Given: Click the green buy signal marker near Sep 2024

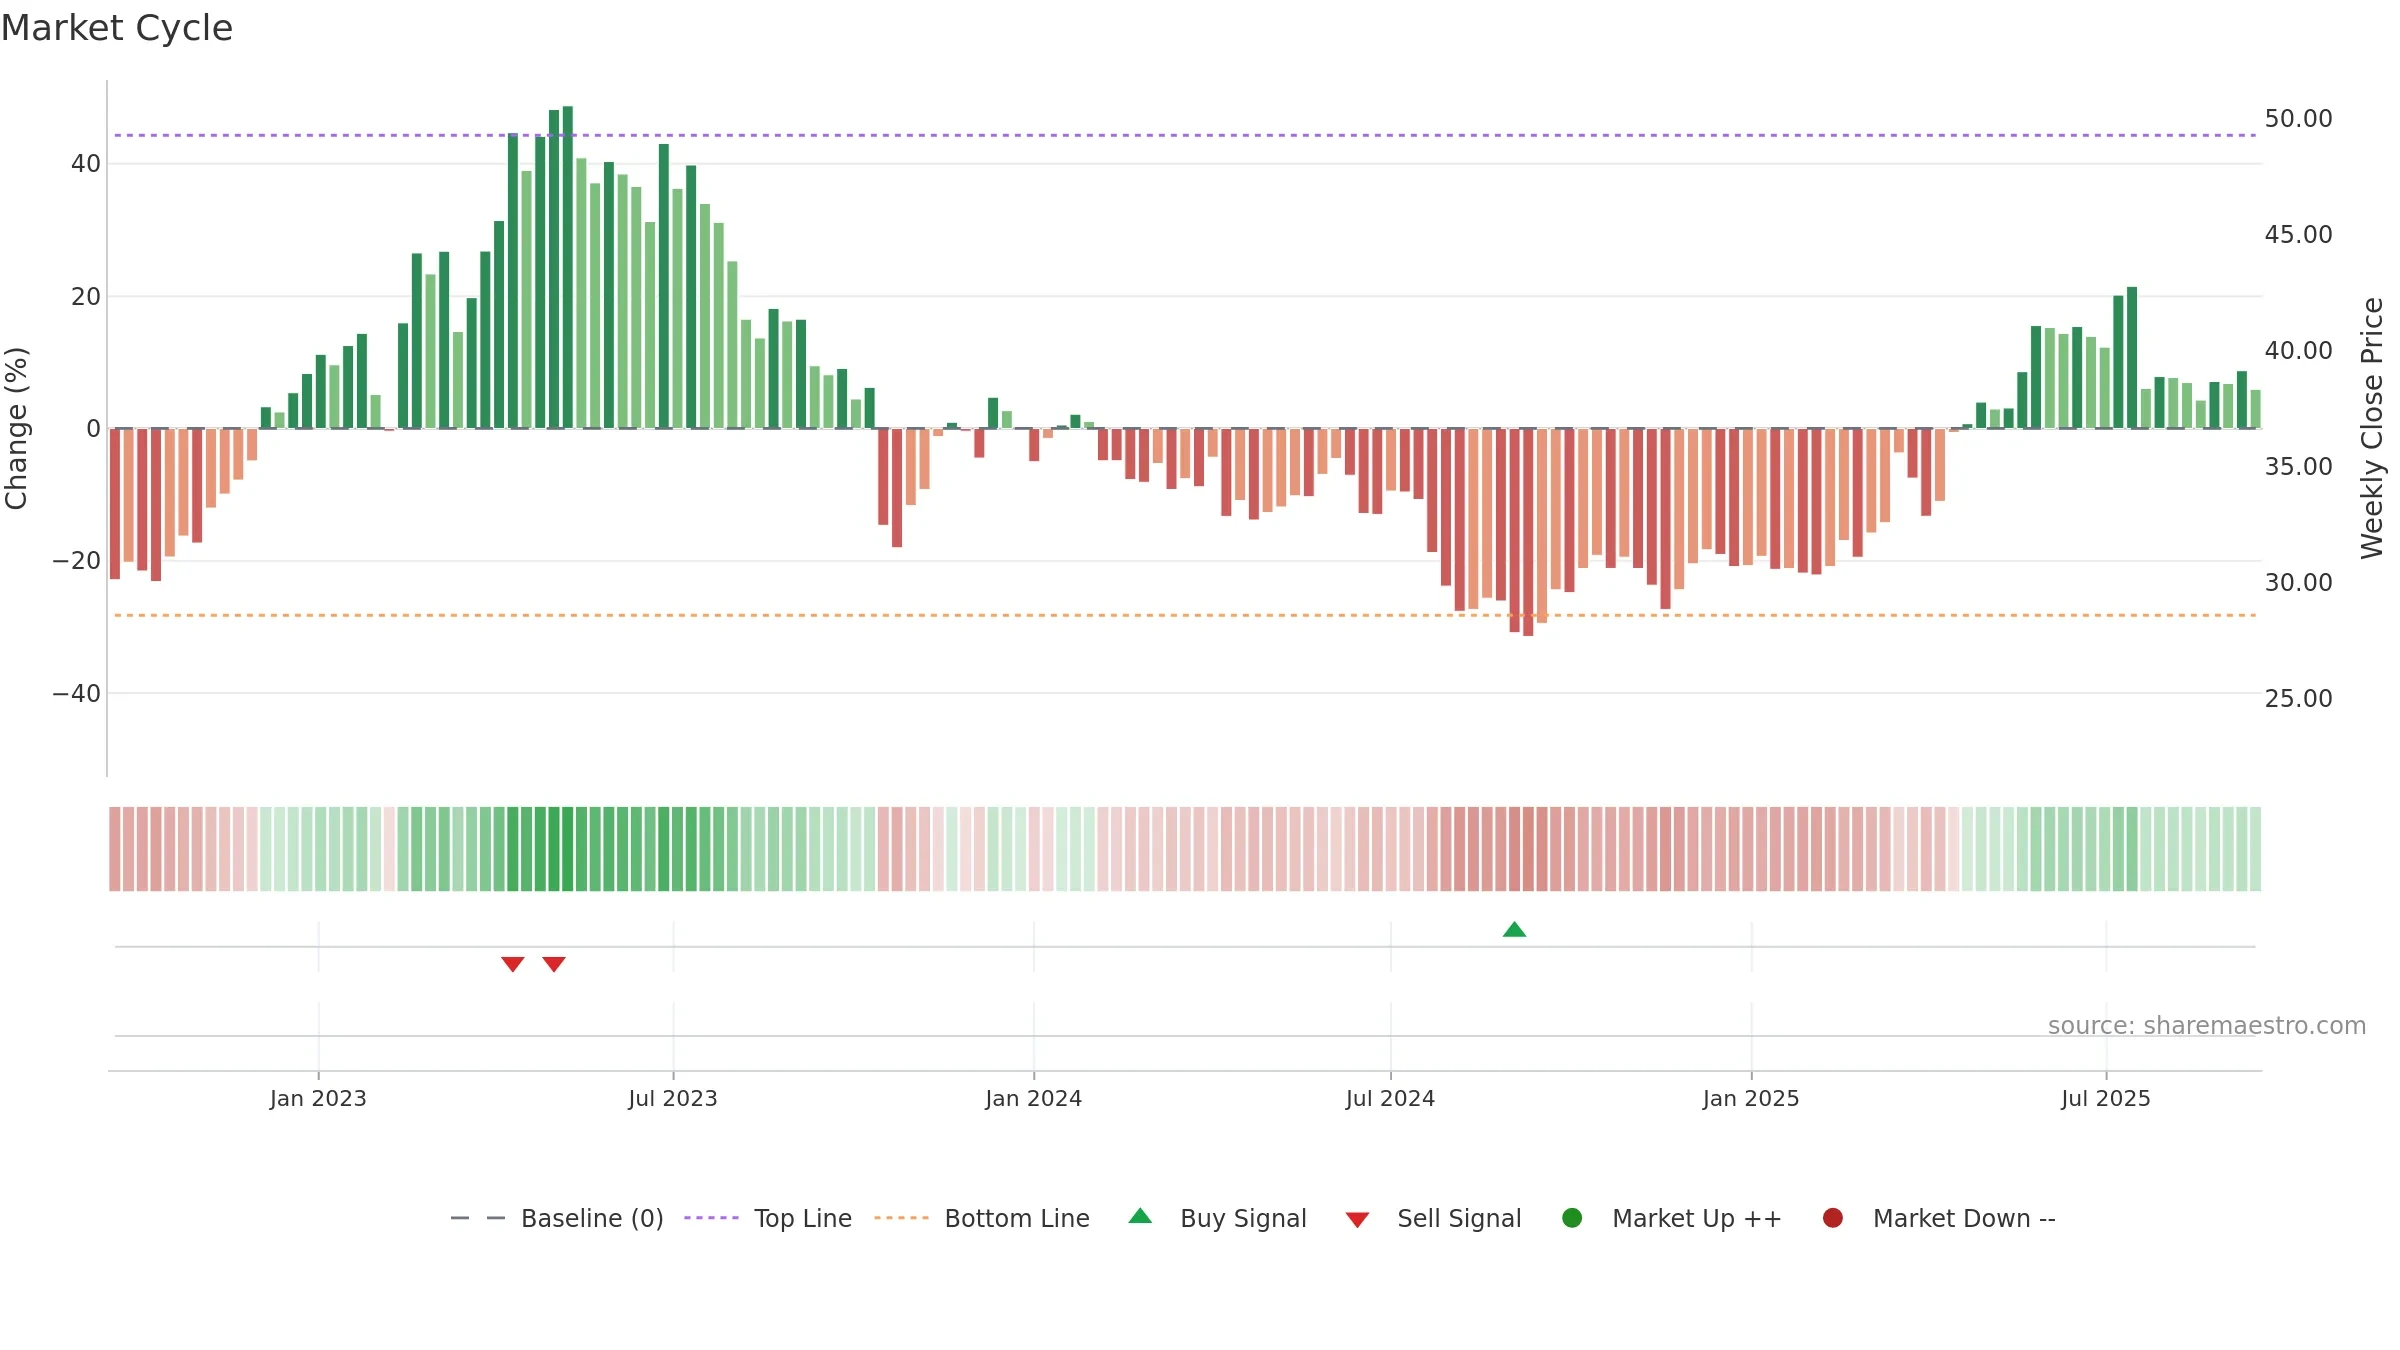Looking at the screenshot, I should point(1514,929).
